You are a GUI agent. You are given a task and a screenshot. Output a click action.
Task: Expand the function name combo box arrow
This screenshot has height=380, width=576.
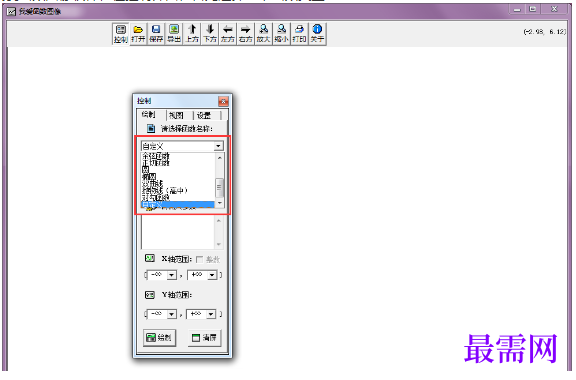(x=219, y=146)
